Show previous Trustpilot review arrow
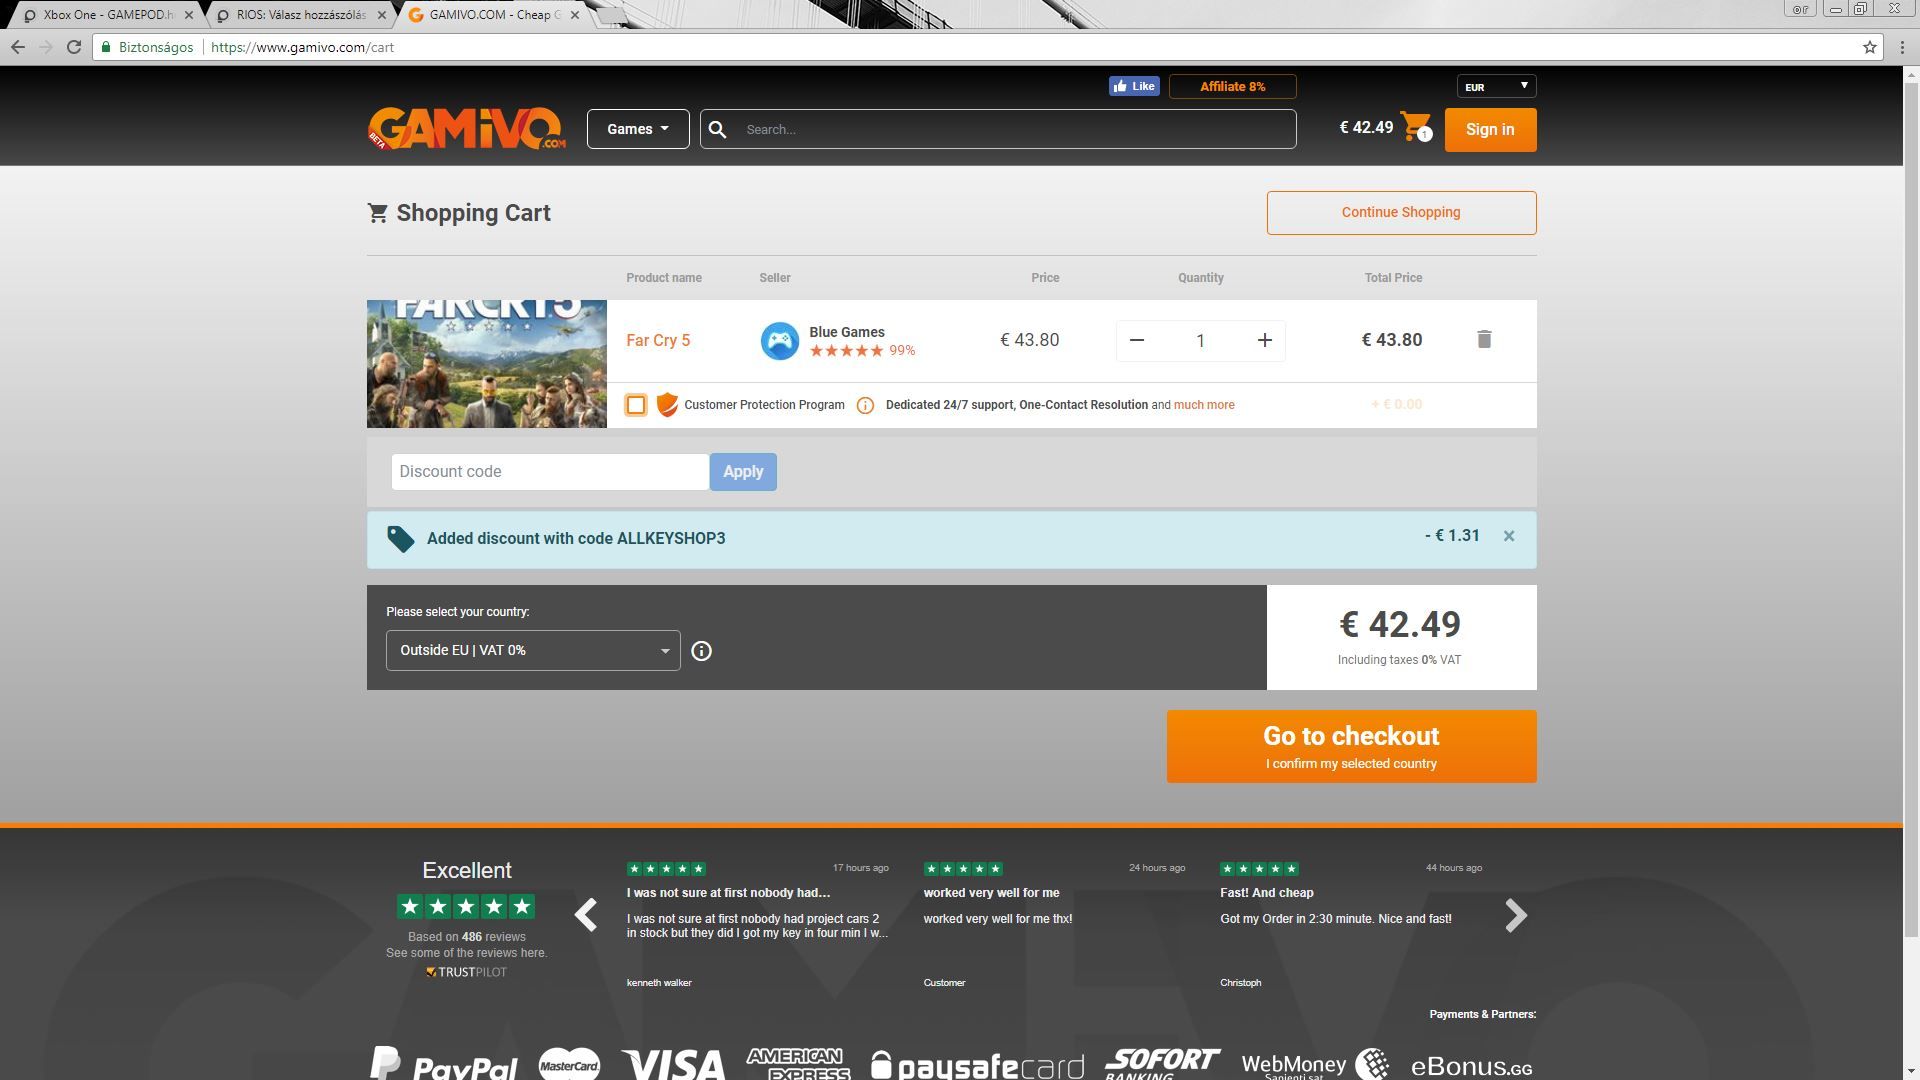Viewport: 1920px width, 1080px height. pos(586,915)
